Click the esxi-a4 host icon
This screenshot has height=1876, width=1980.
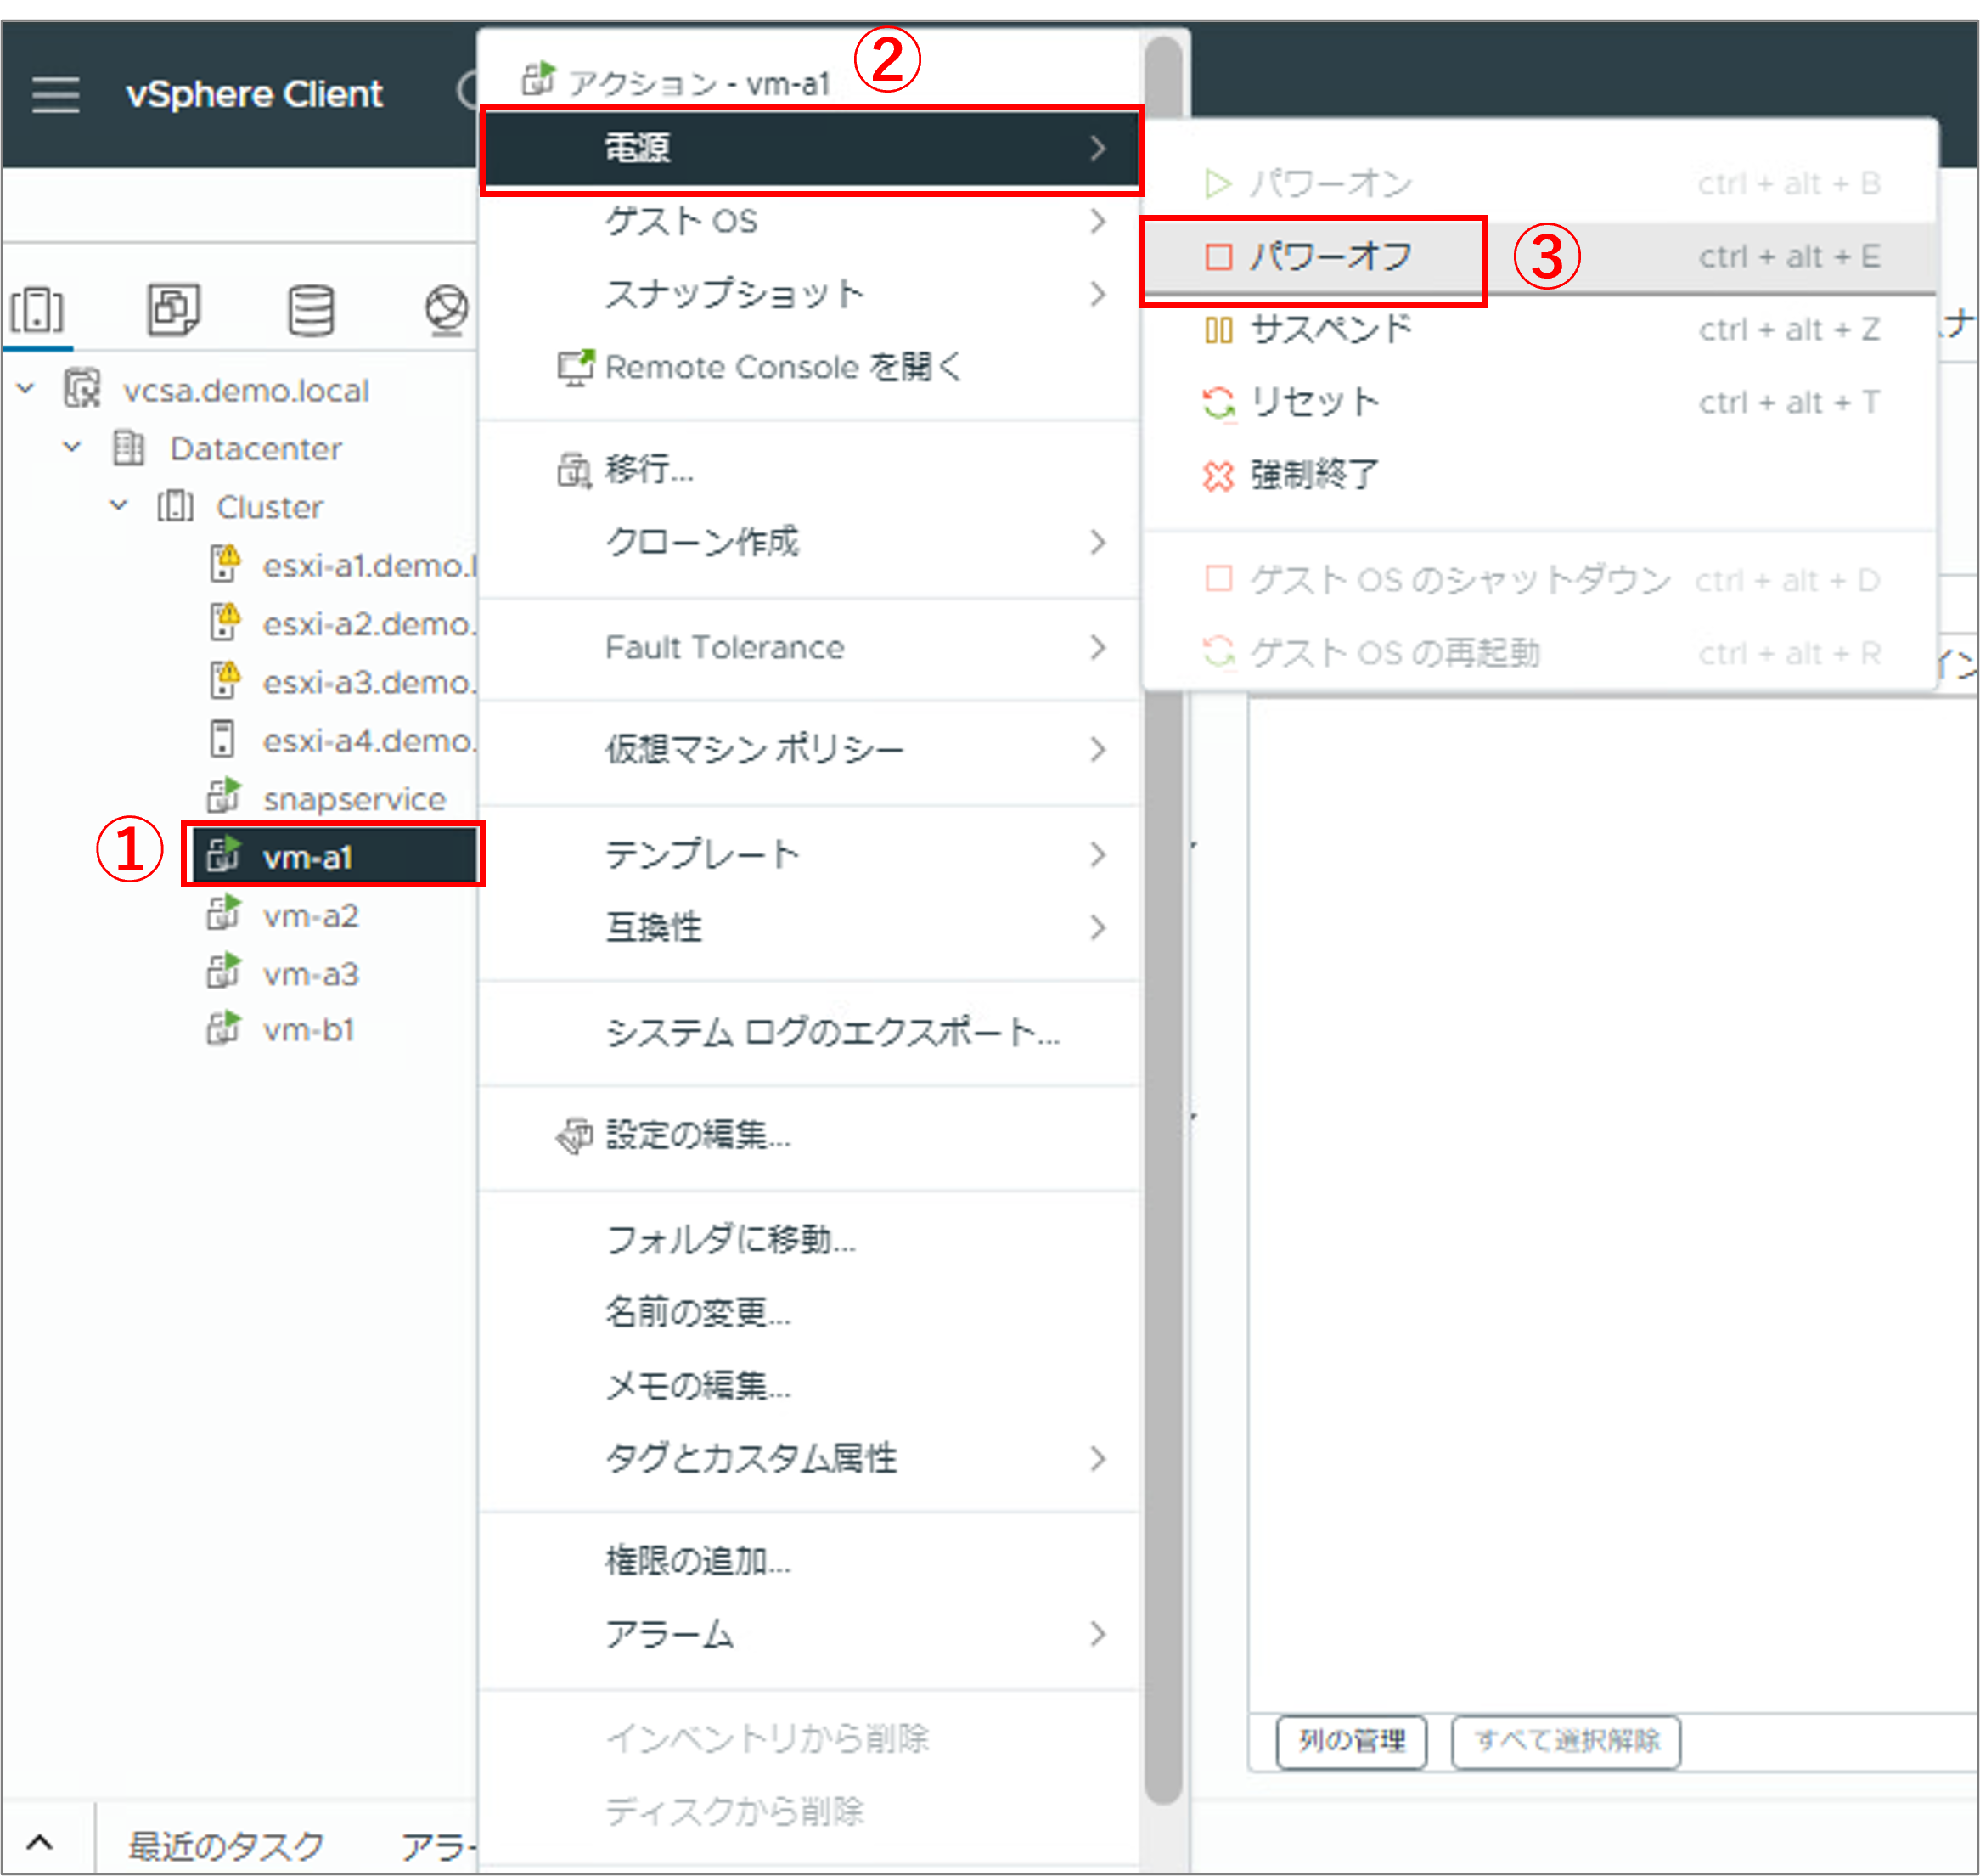pyautogui.click(x=222, y=739)
